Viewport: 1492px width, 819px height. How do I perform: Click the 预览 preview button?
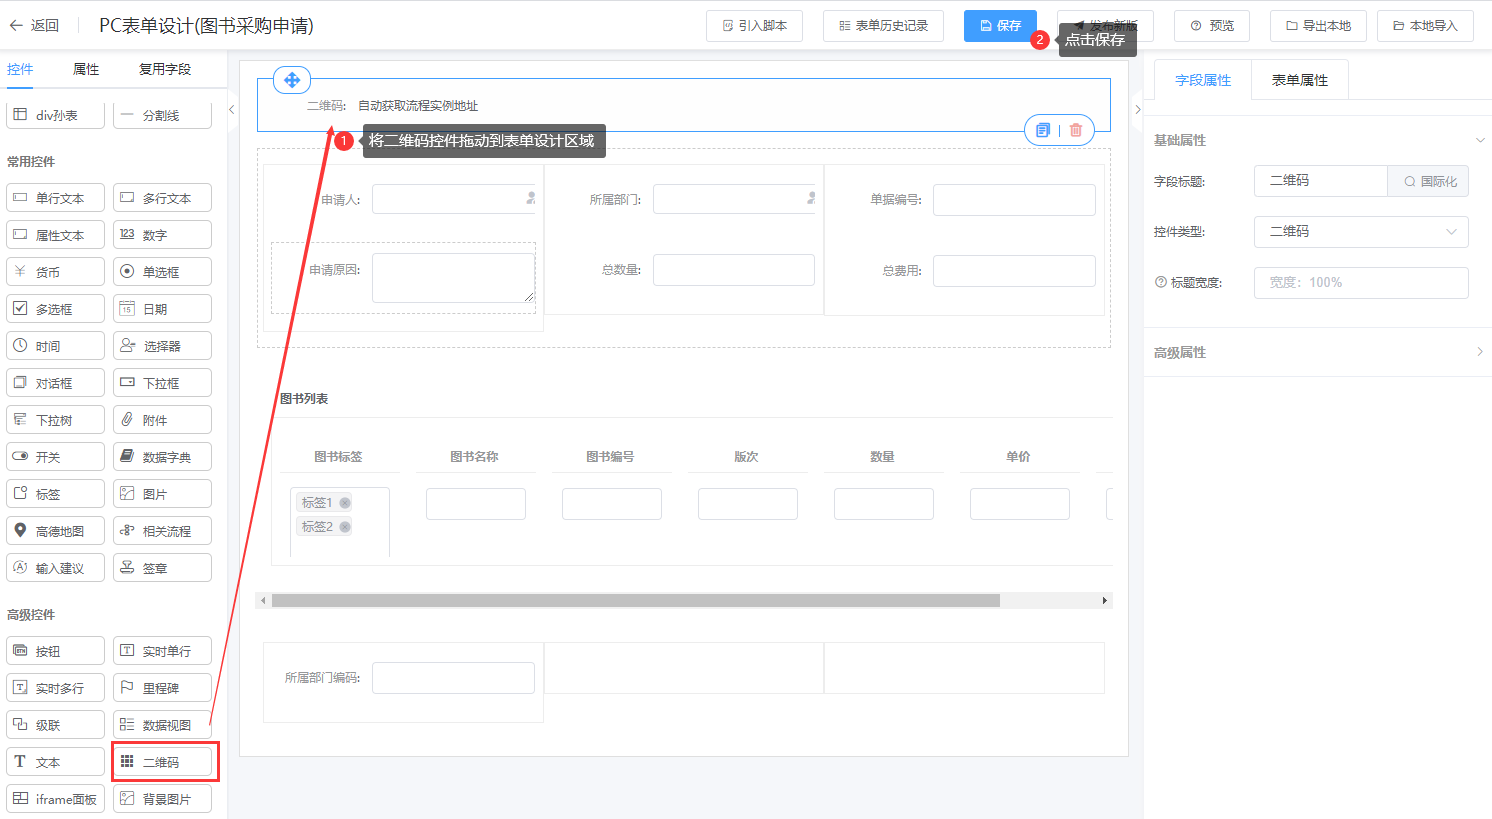click(x=1212, y=26)
